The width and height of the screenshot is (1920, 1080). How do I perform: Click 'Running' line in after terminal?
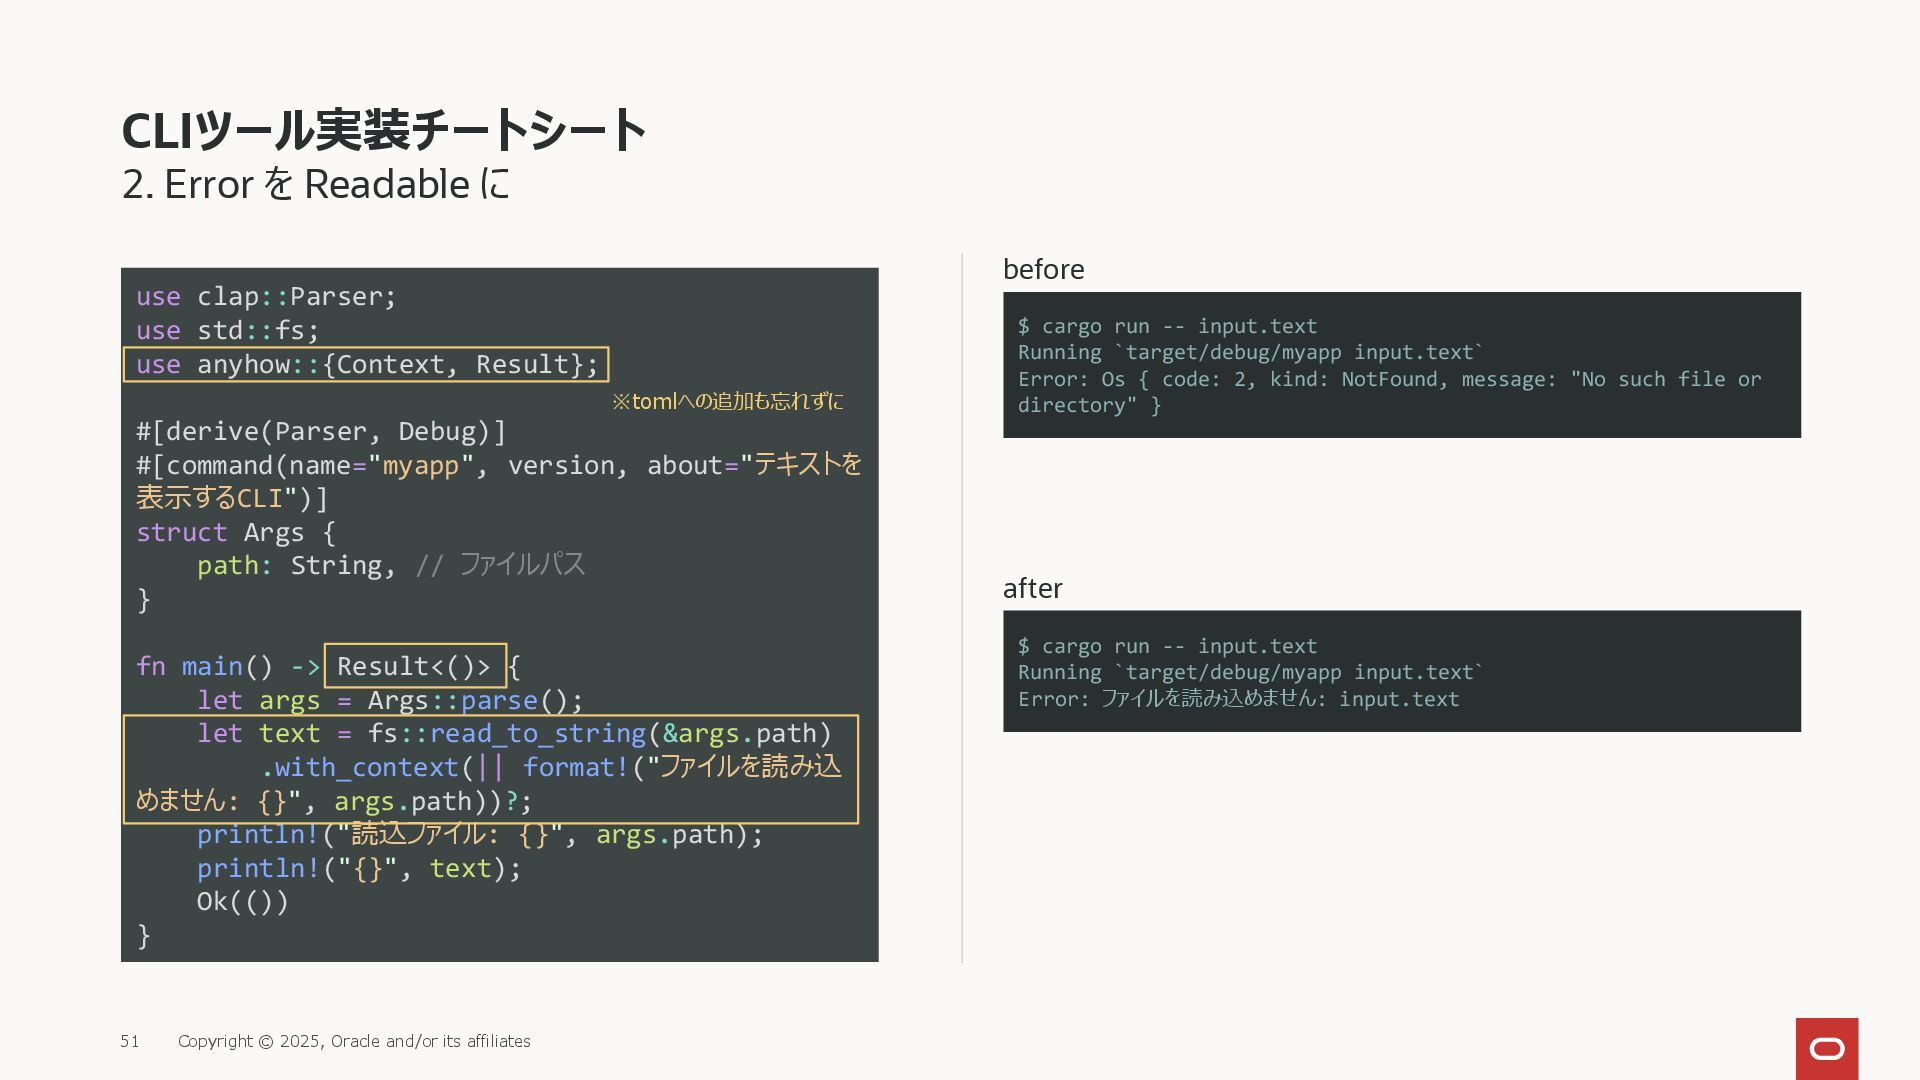click(x=1250, y=673)
